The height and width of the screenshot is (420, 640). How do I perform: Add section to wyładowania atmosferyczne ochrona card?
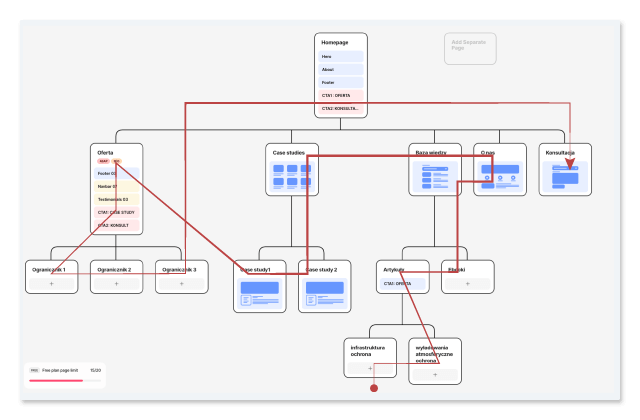coord(434,374)
